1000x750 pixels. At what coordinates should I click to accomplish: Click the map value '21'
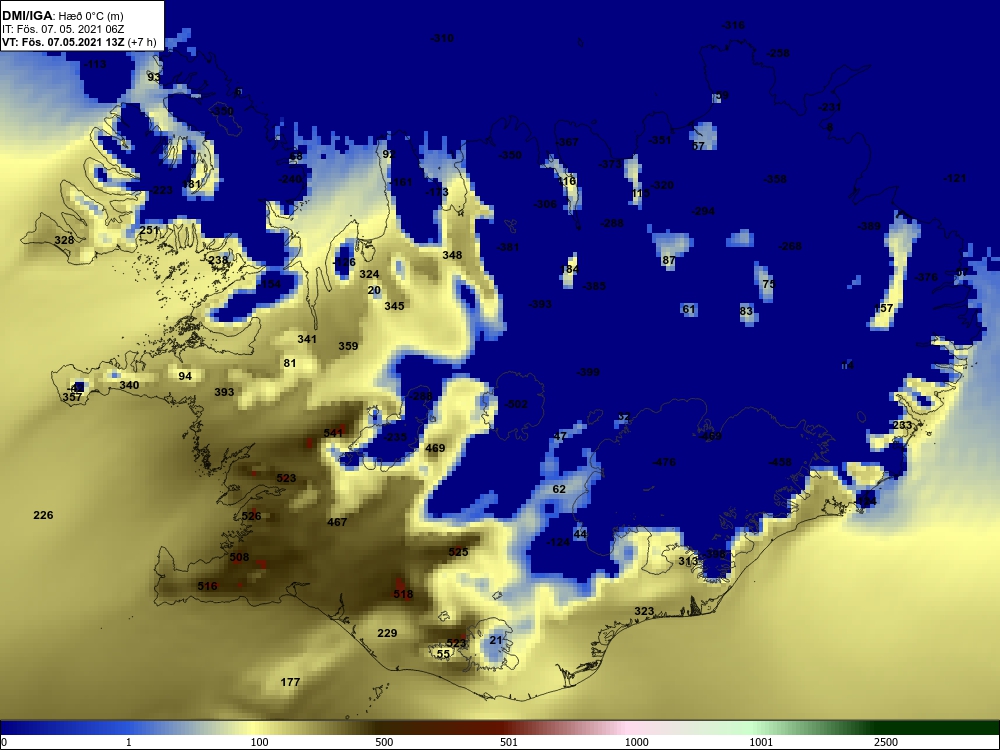(496, 640)
